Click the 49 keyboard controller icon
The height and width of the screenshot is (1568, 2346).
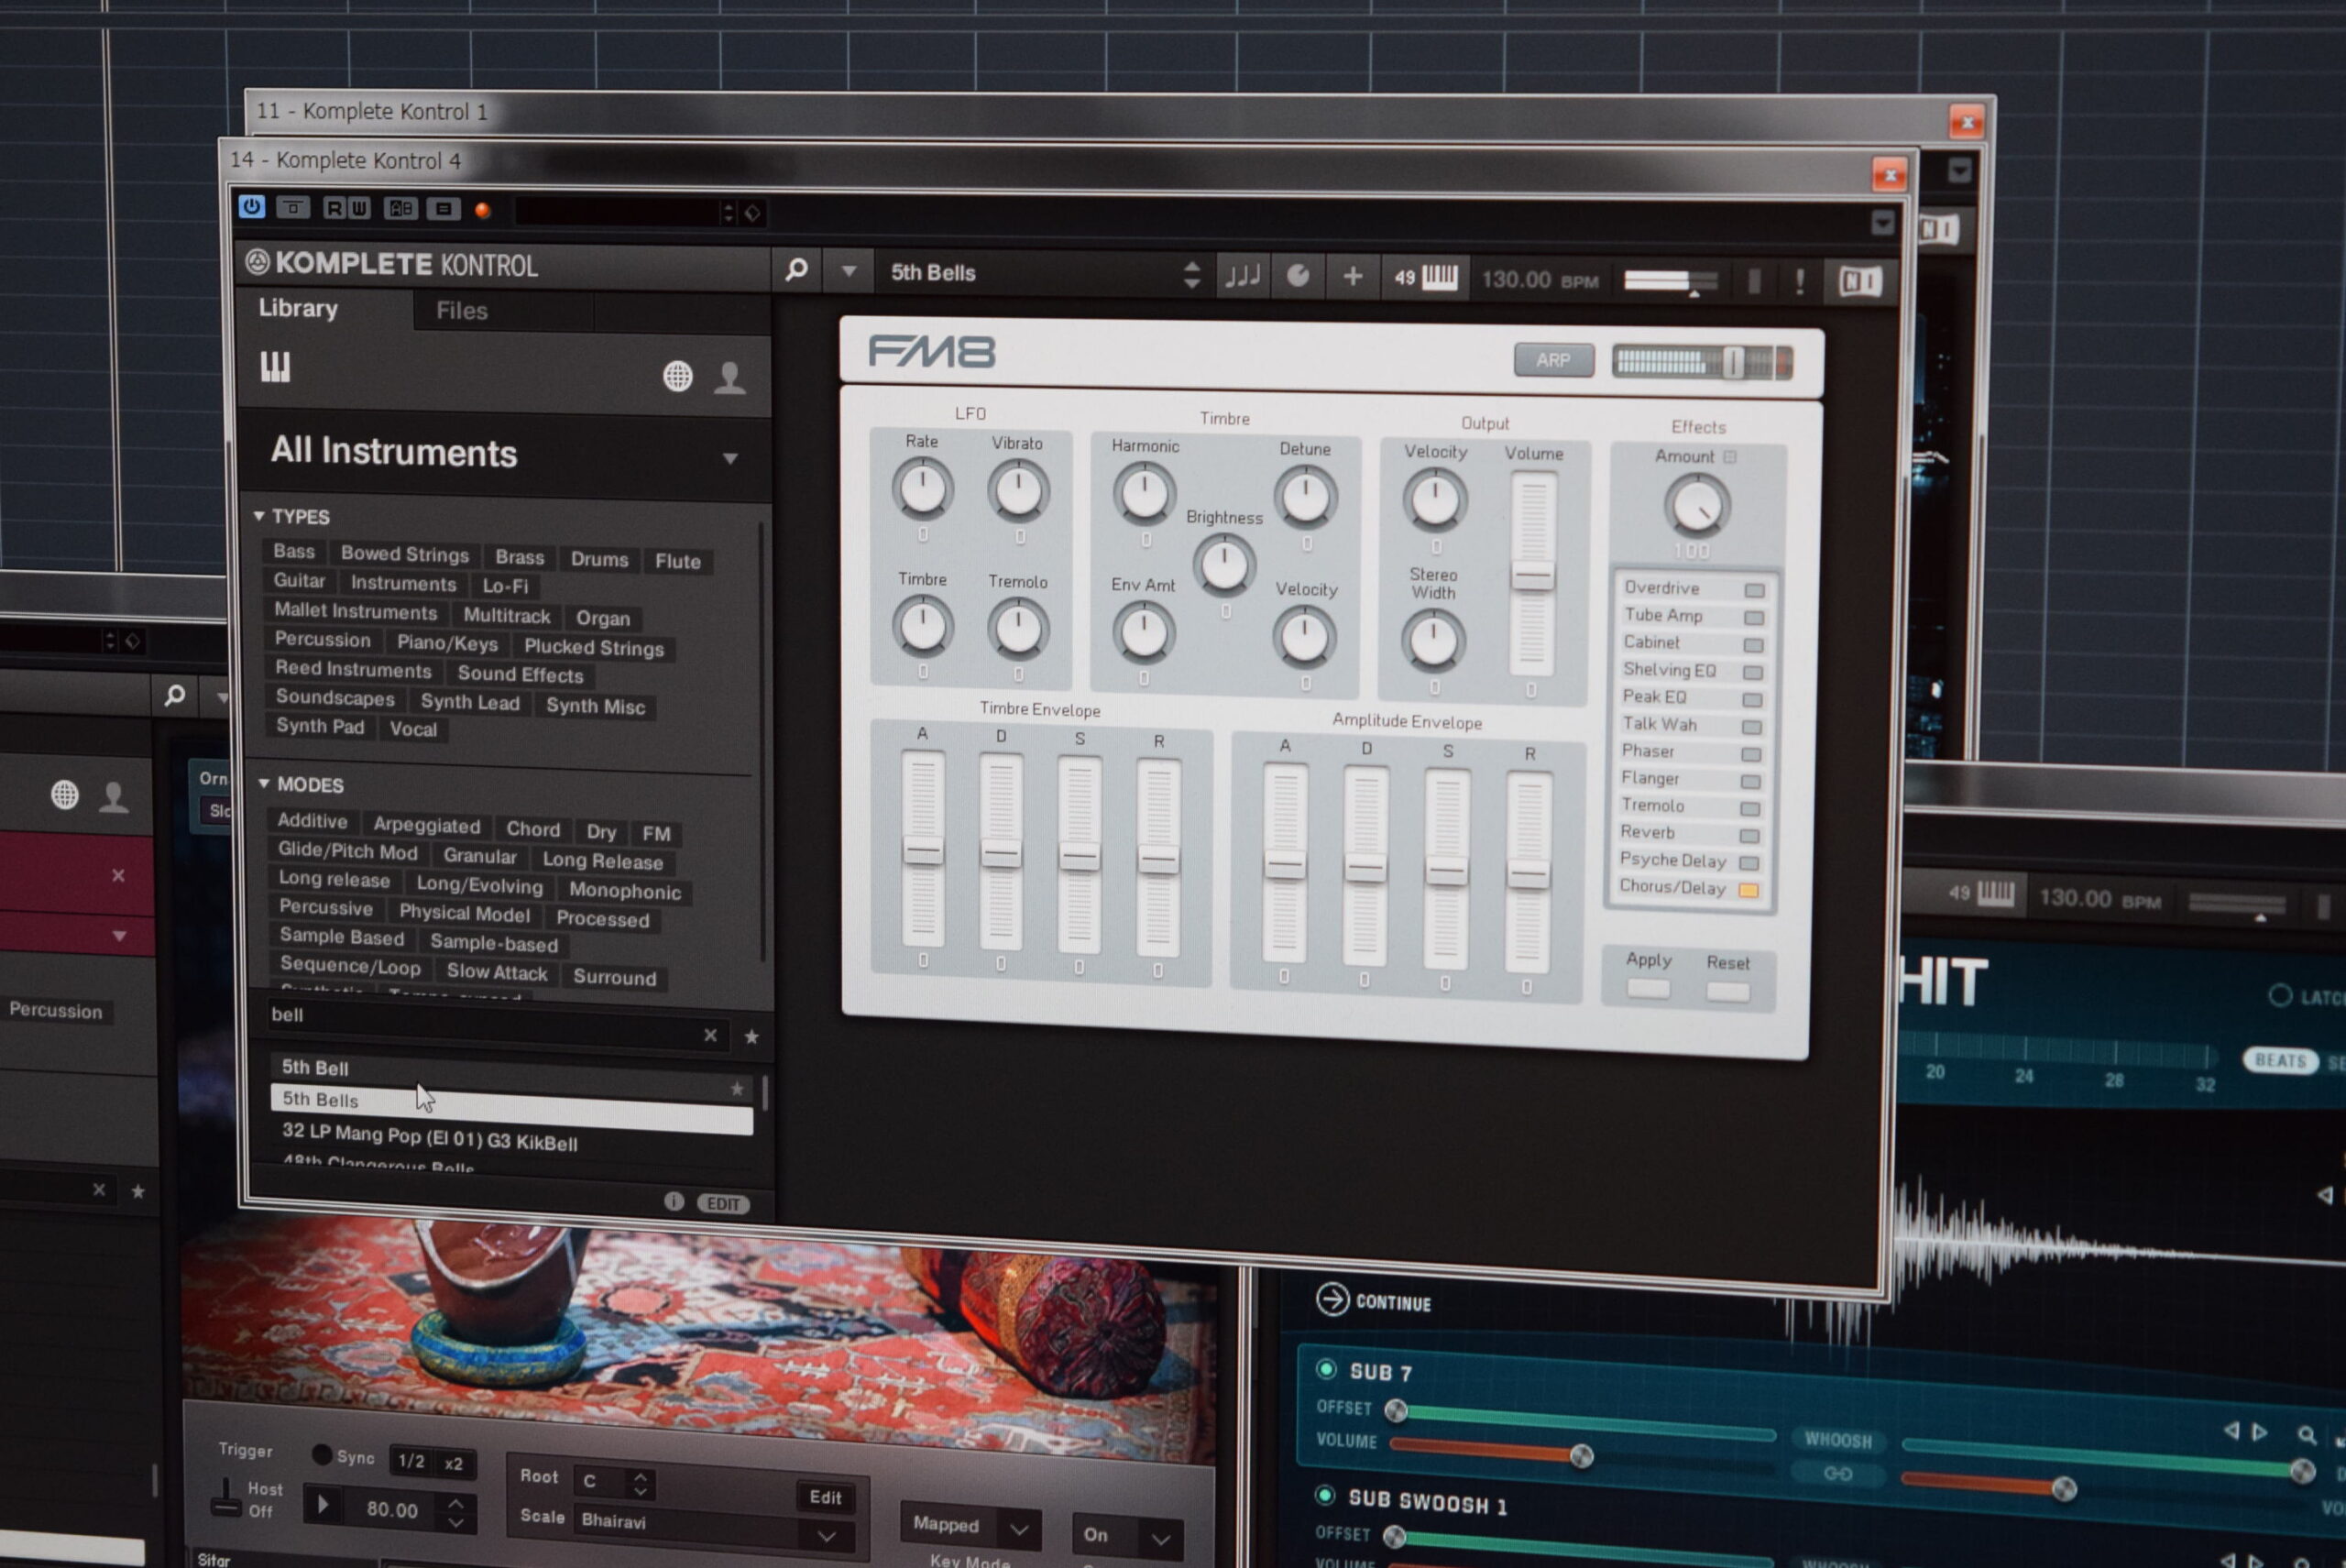point(1426,277)
